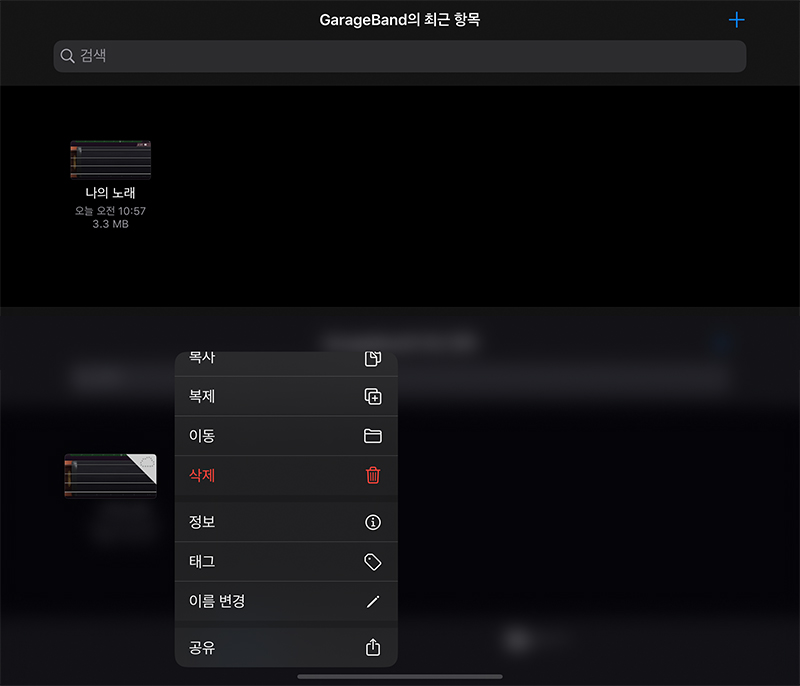Viewport: 800px width, 686px height.
Task: Open the 나의 노래 song thumbnail
Action: click(x=110, y=160)
